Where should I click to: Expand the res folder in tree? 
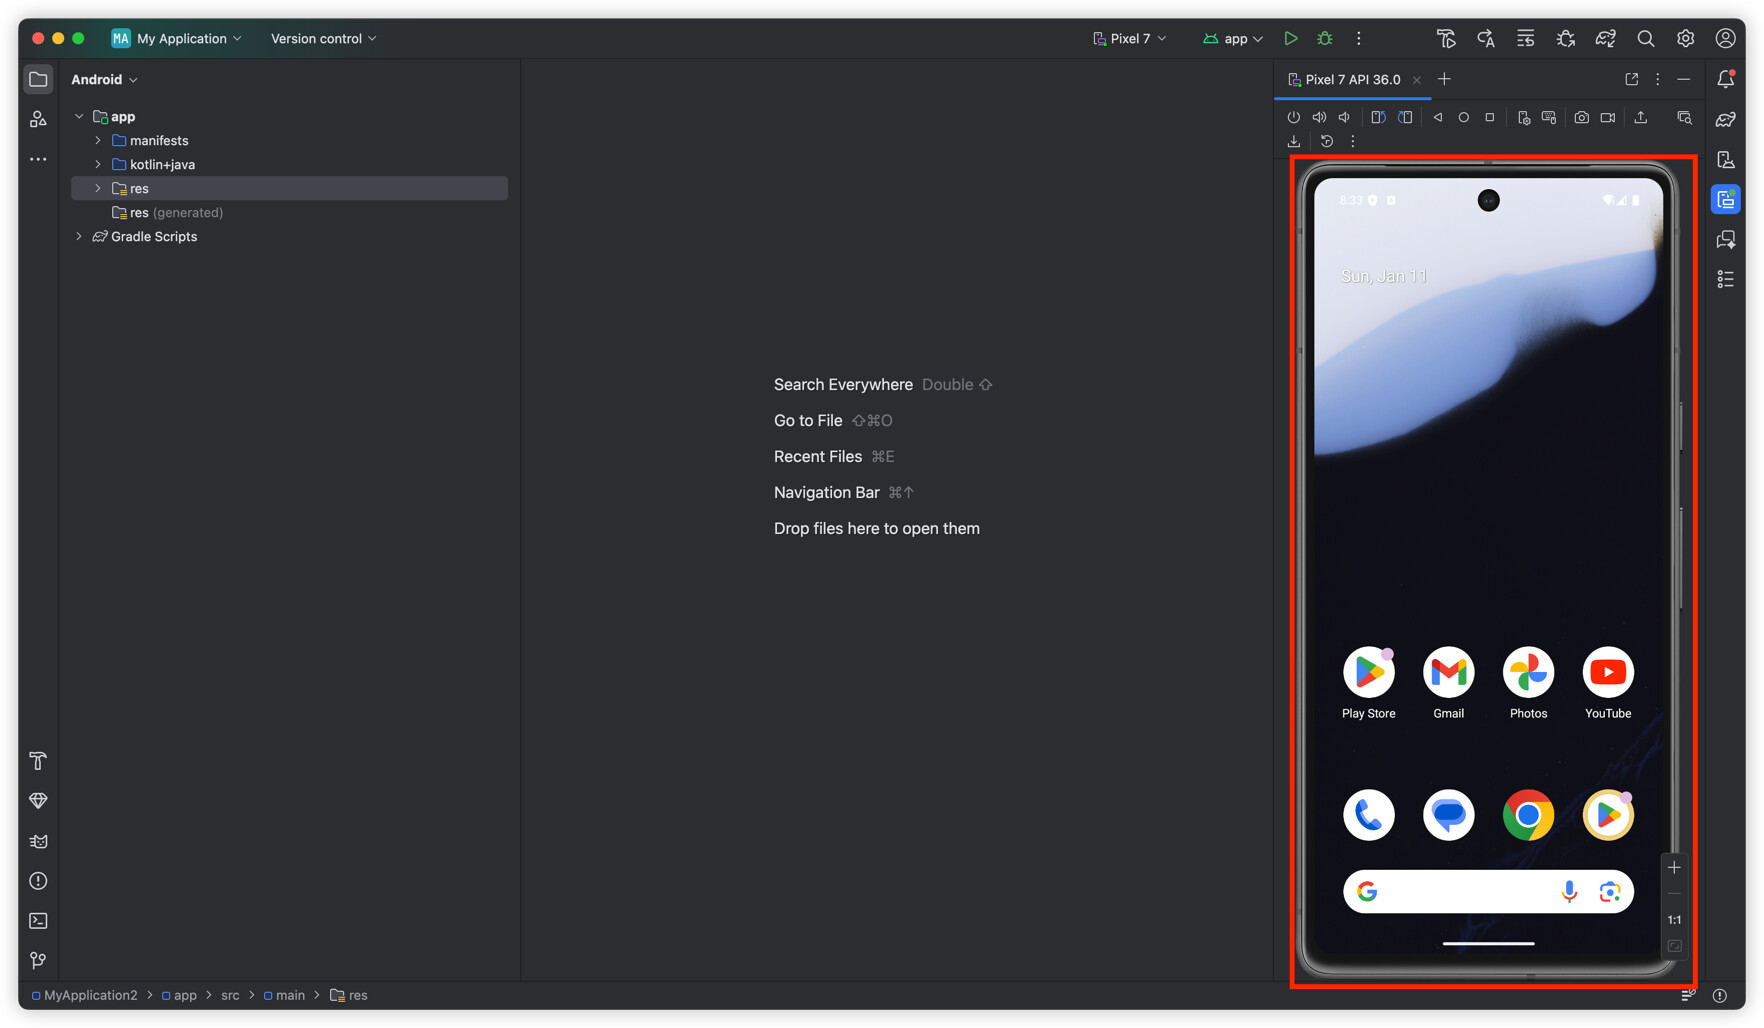[x=98, y=188]
